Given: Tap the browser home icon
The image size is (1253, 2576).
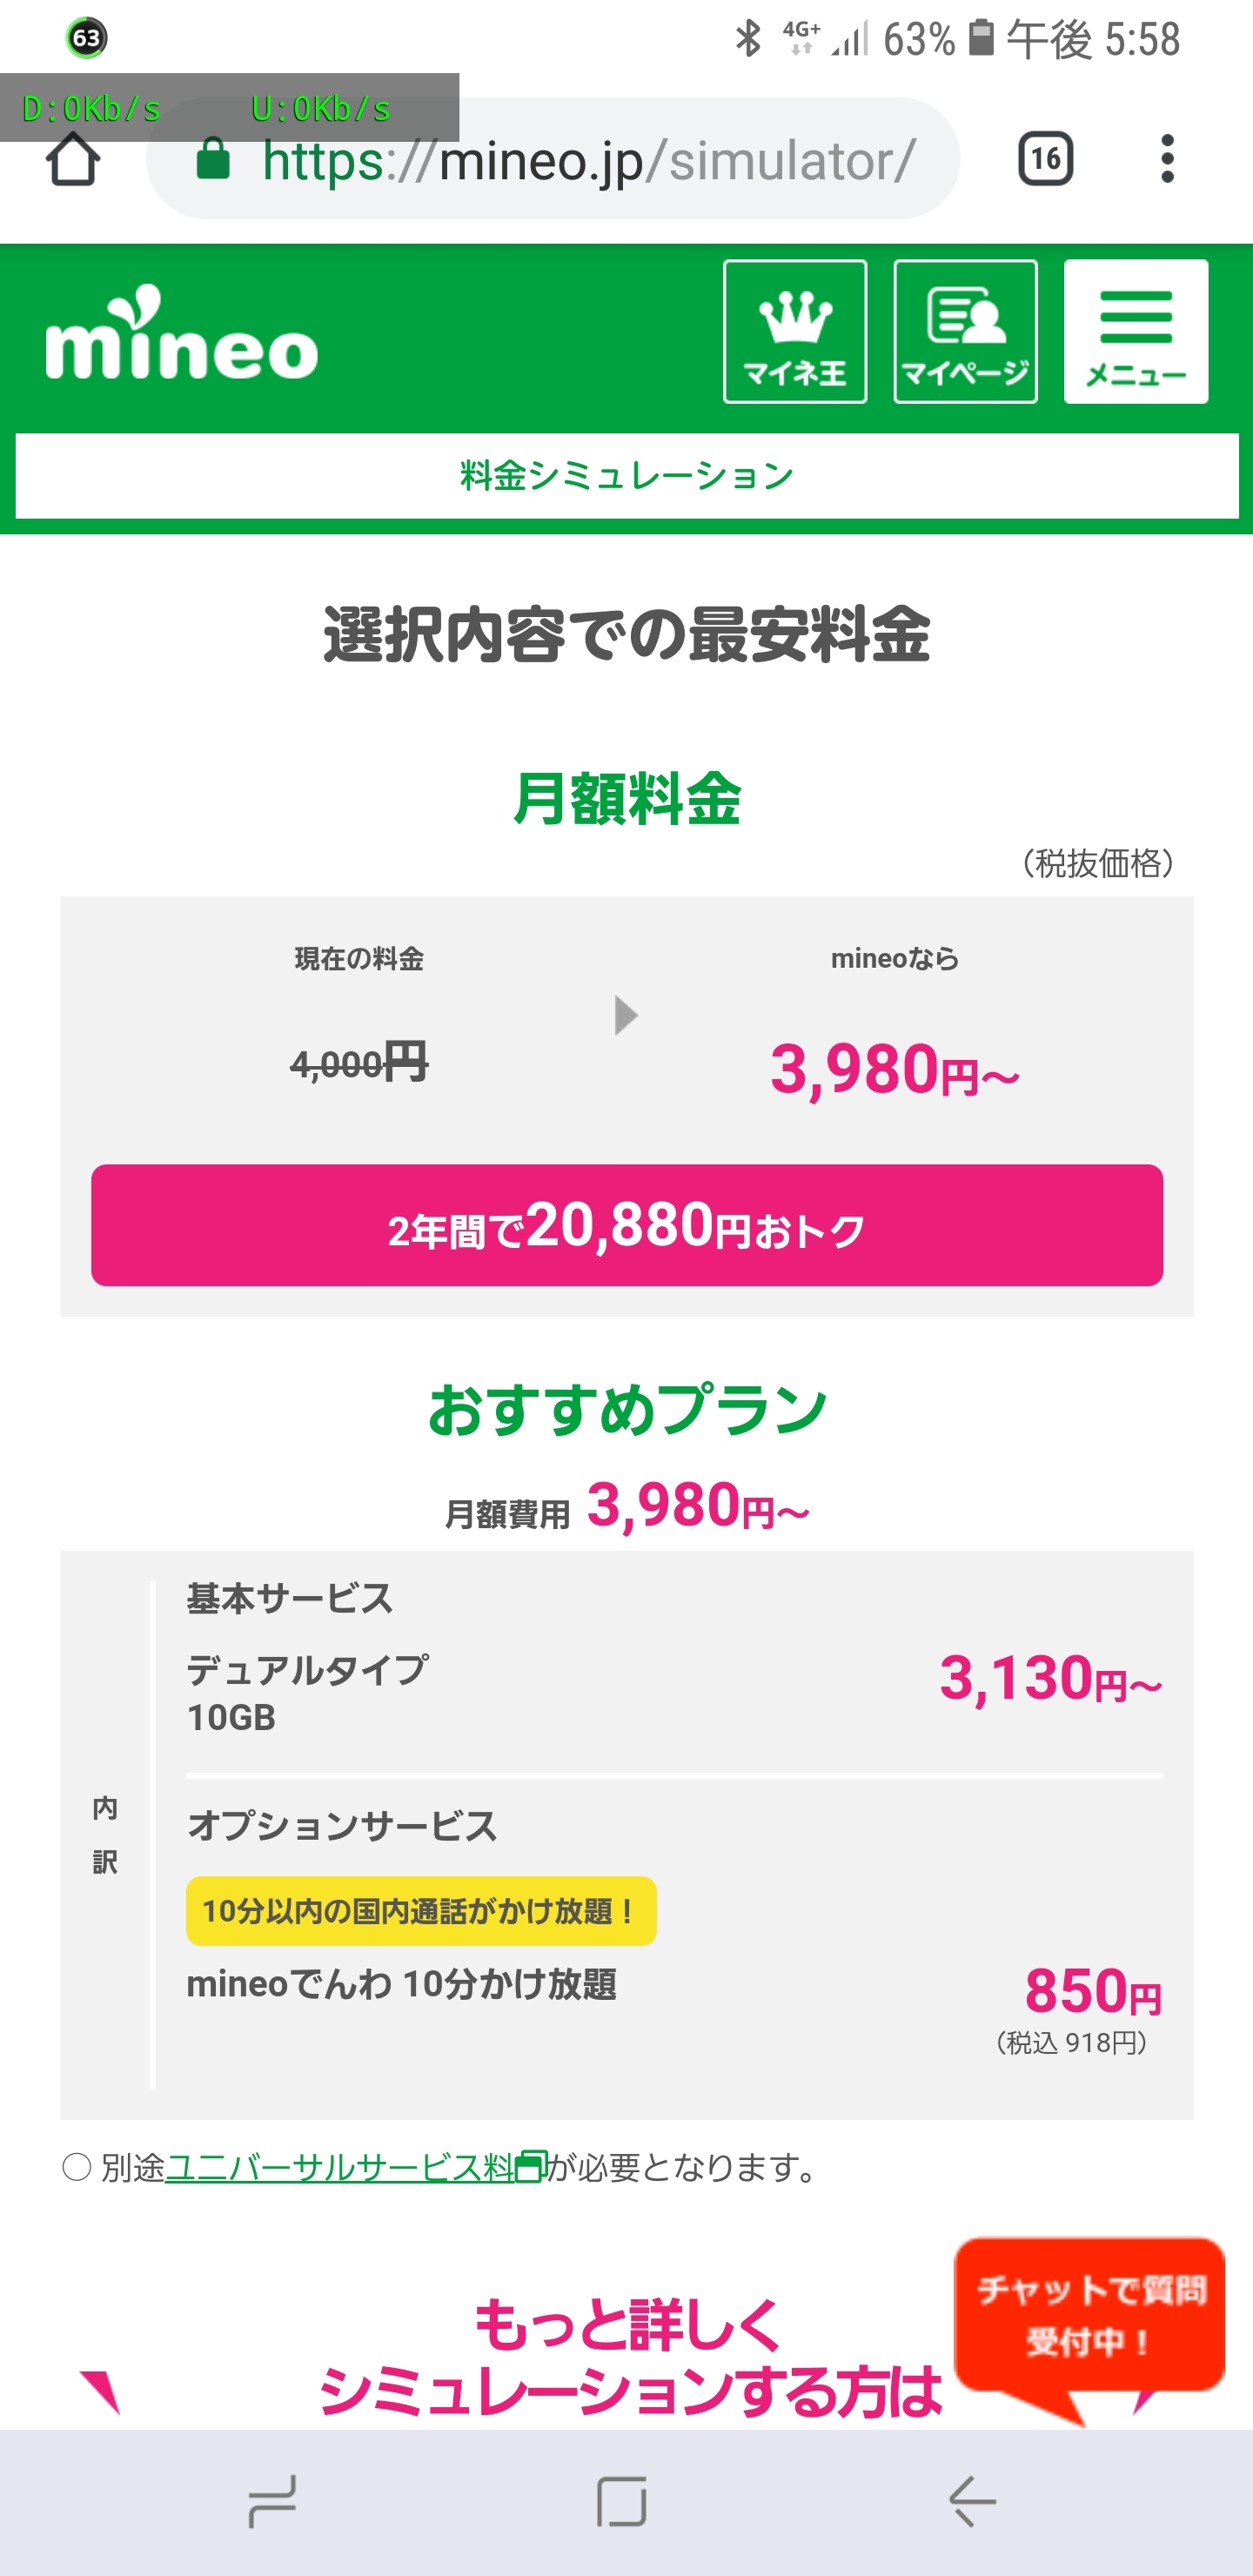Looking at the screenshot, I should [73, 160].
